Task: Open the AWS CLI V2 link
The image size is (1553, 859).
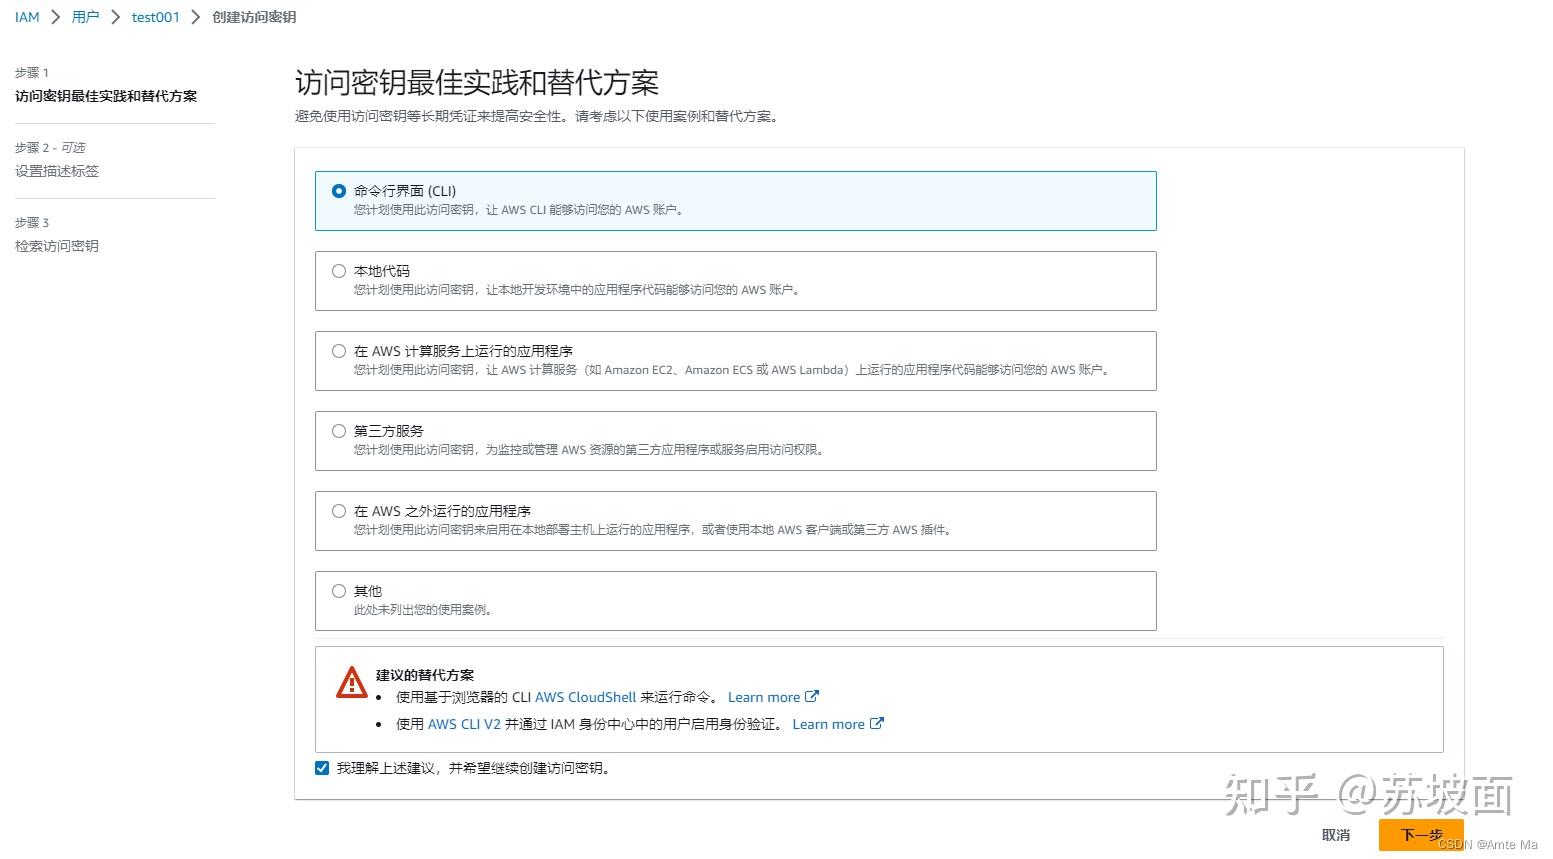Action: tap(466, 723)
